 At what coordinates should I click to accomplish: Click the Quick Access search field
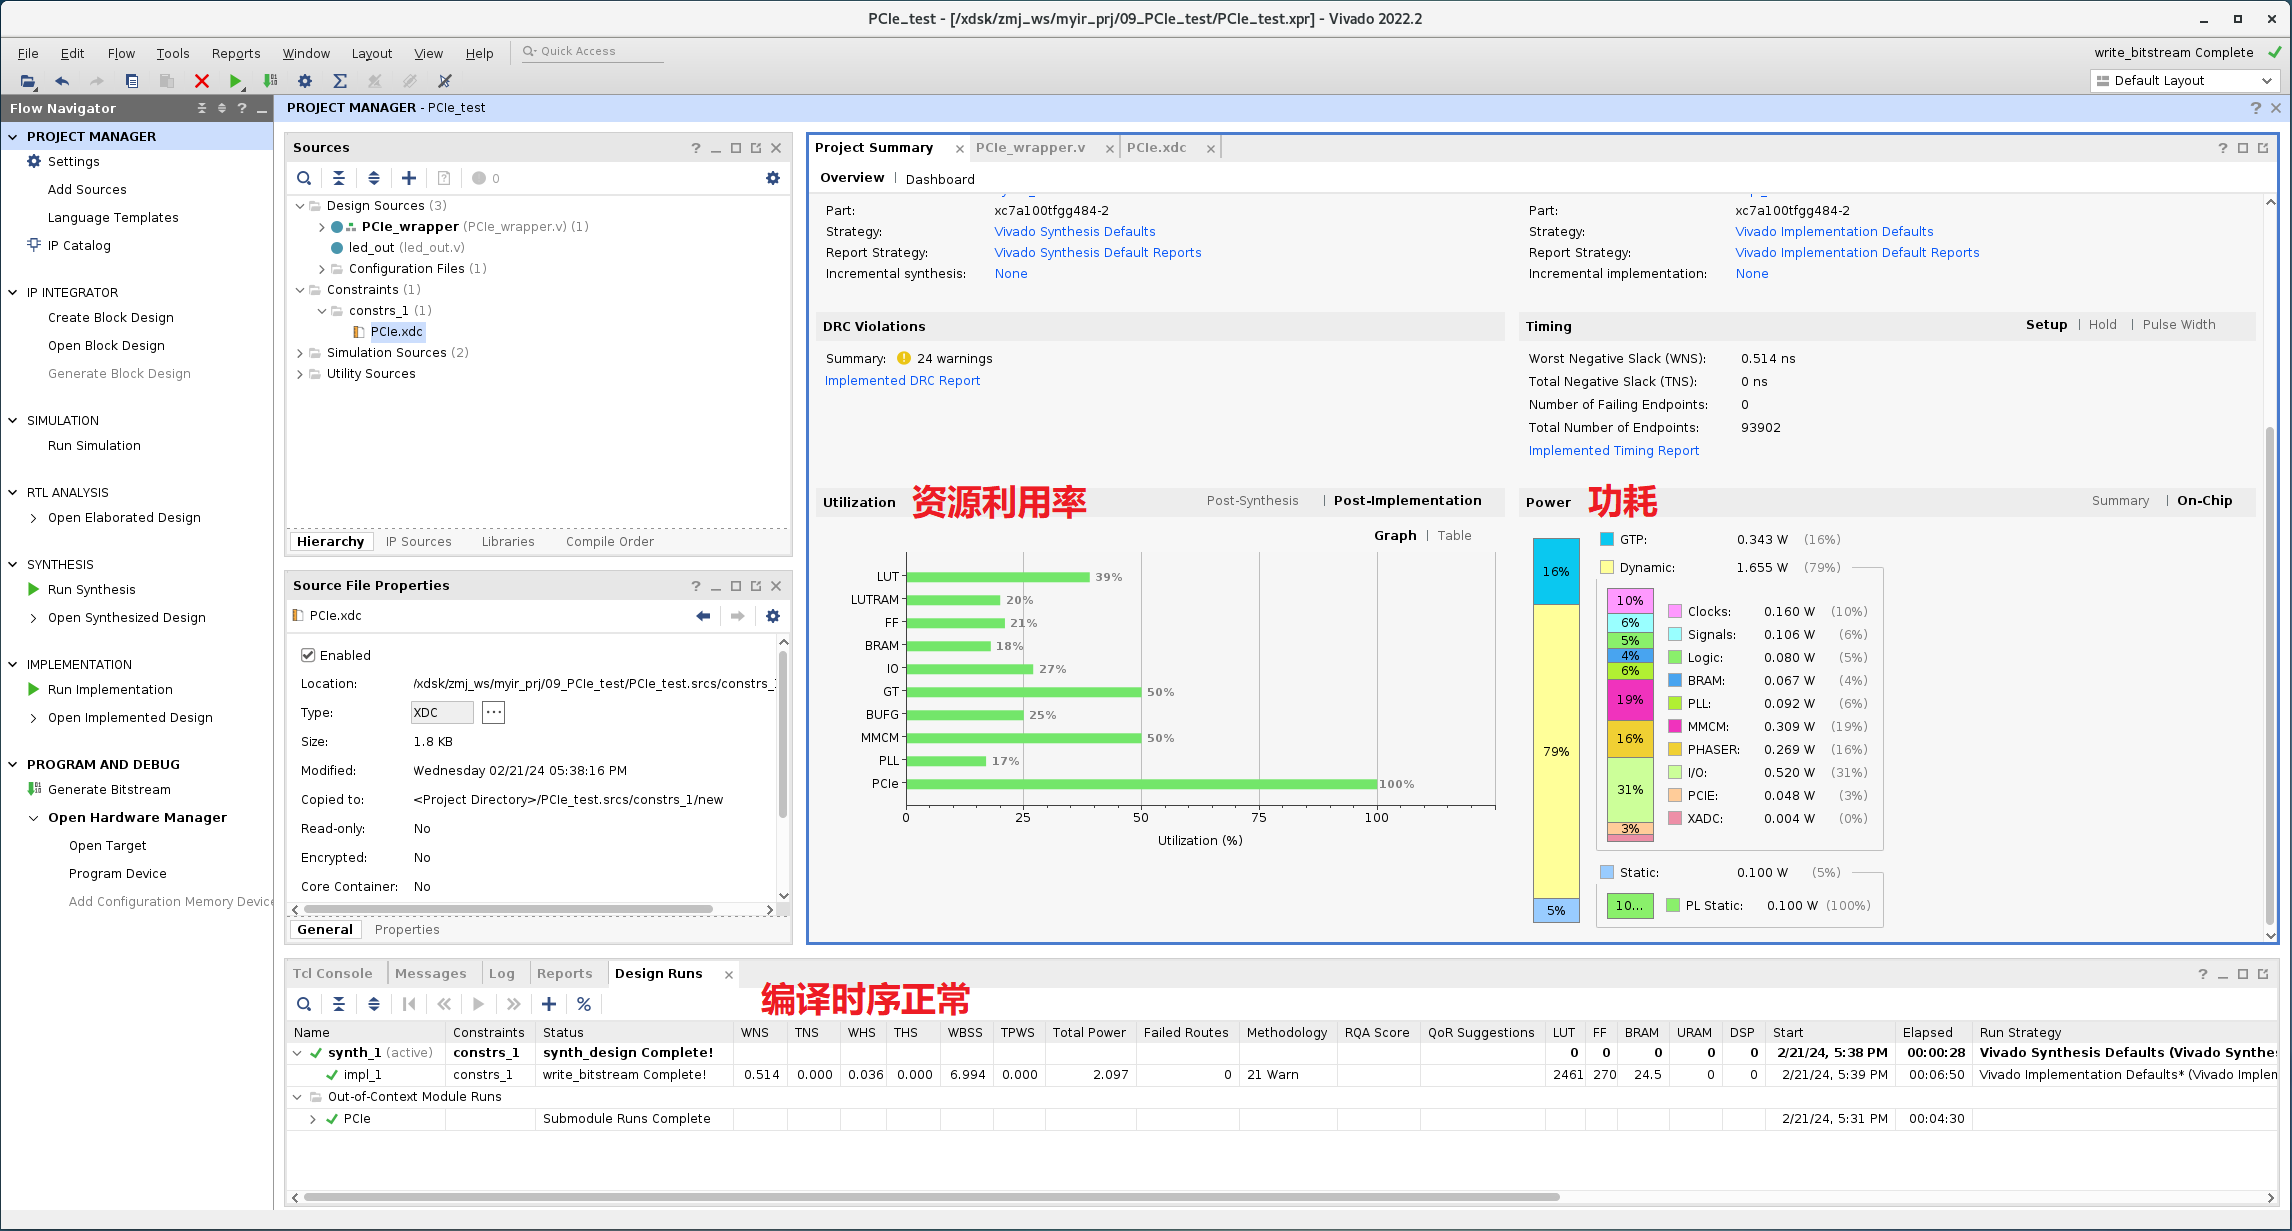(592, 51)
